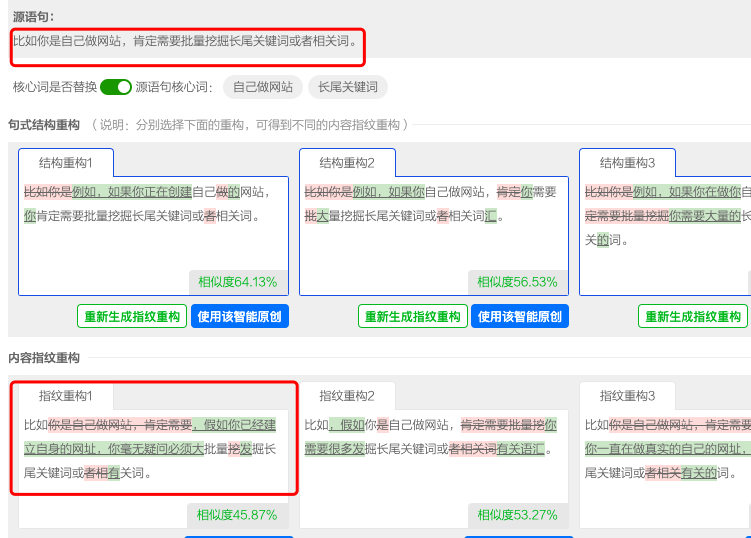Click the 长尾关键词 core keyword tag
The width and height of the screenshot is (751, 538).
pyautogui.click(x=347, y=87)
